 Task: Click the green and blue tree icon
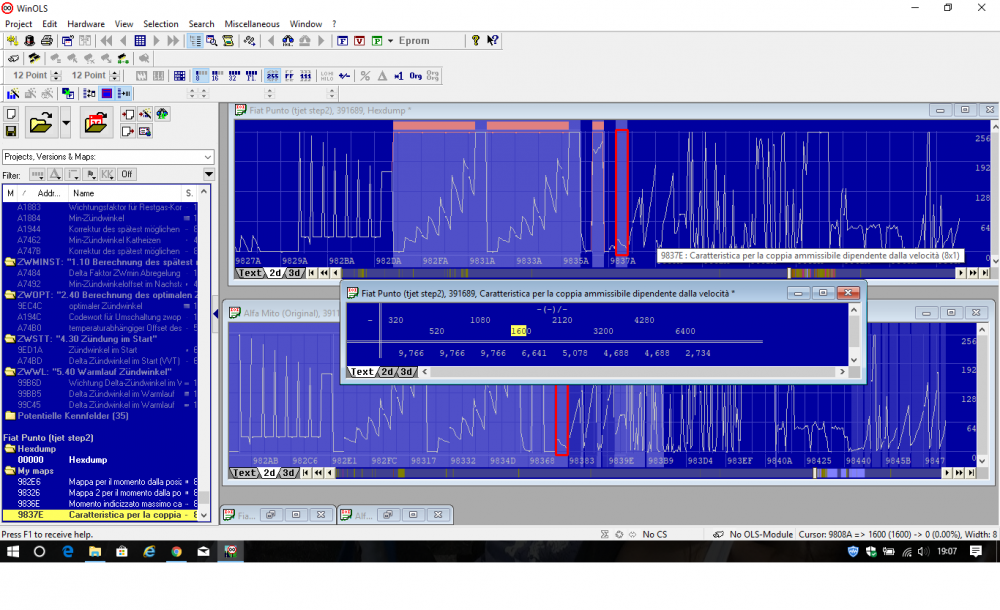point(163,115)
